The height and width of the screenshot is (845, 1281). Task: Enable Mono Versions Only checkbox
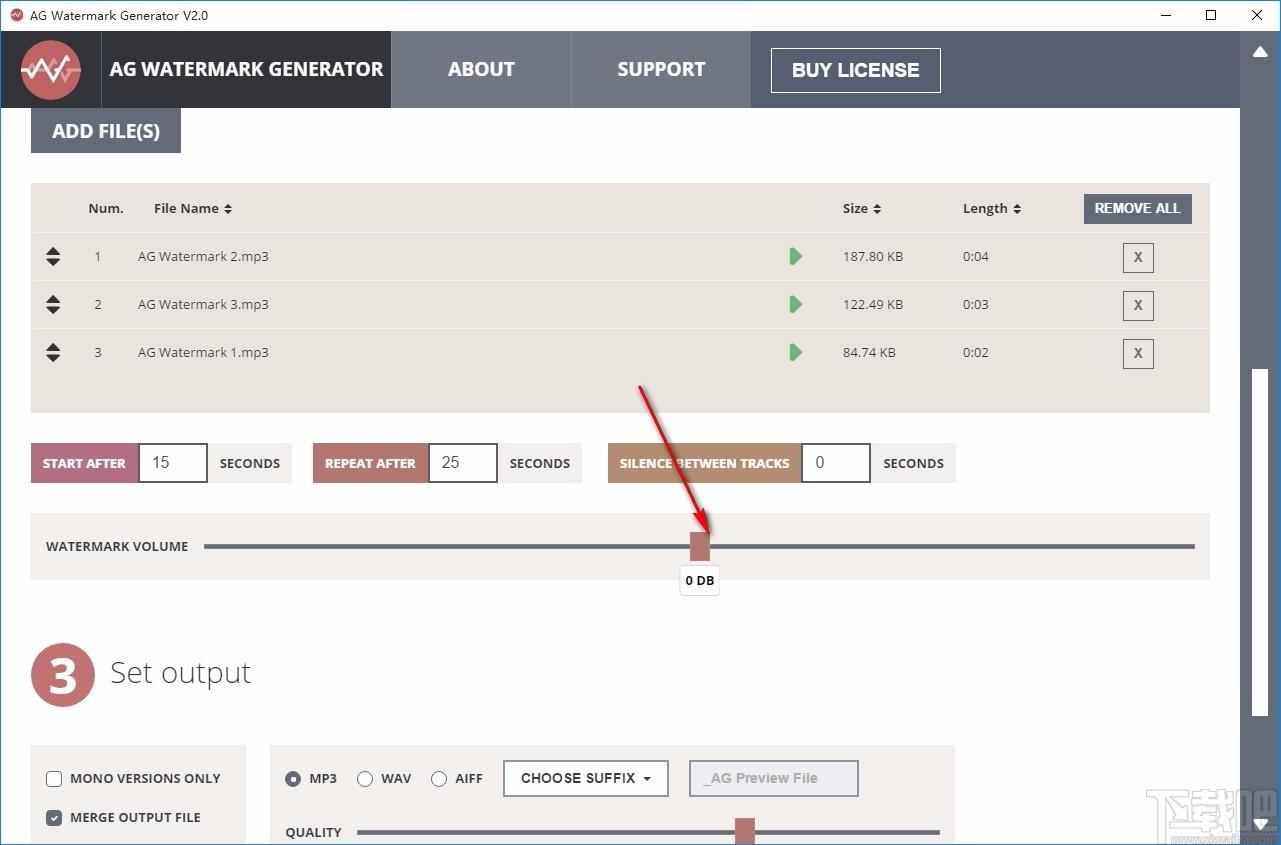[x=54, y=779]
